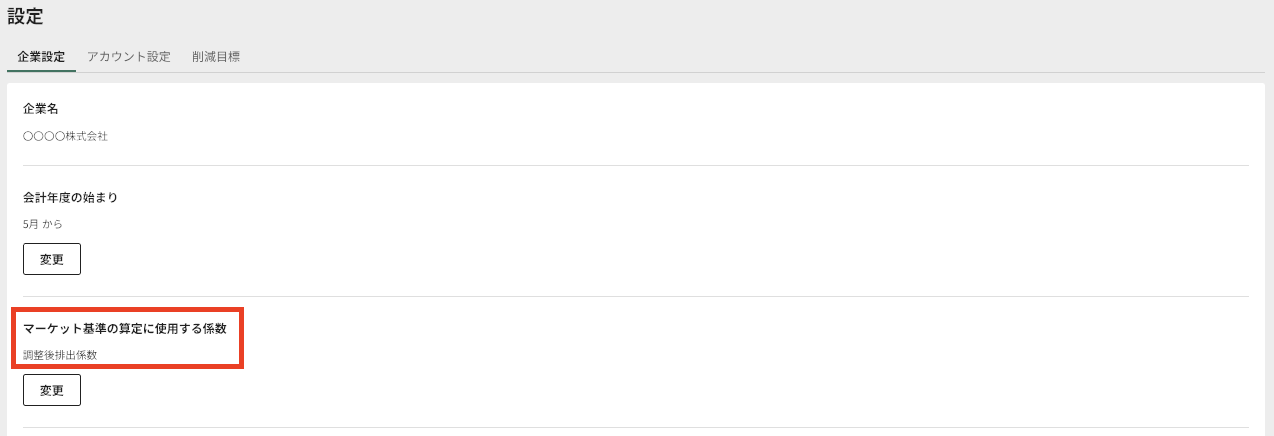The image size is (1274, 436).
Task: Click マーケット基準の算定に使用する係数 heading
Action: pos(131,329)
